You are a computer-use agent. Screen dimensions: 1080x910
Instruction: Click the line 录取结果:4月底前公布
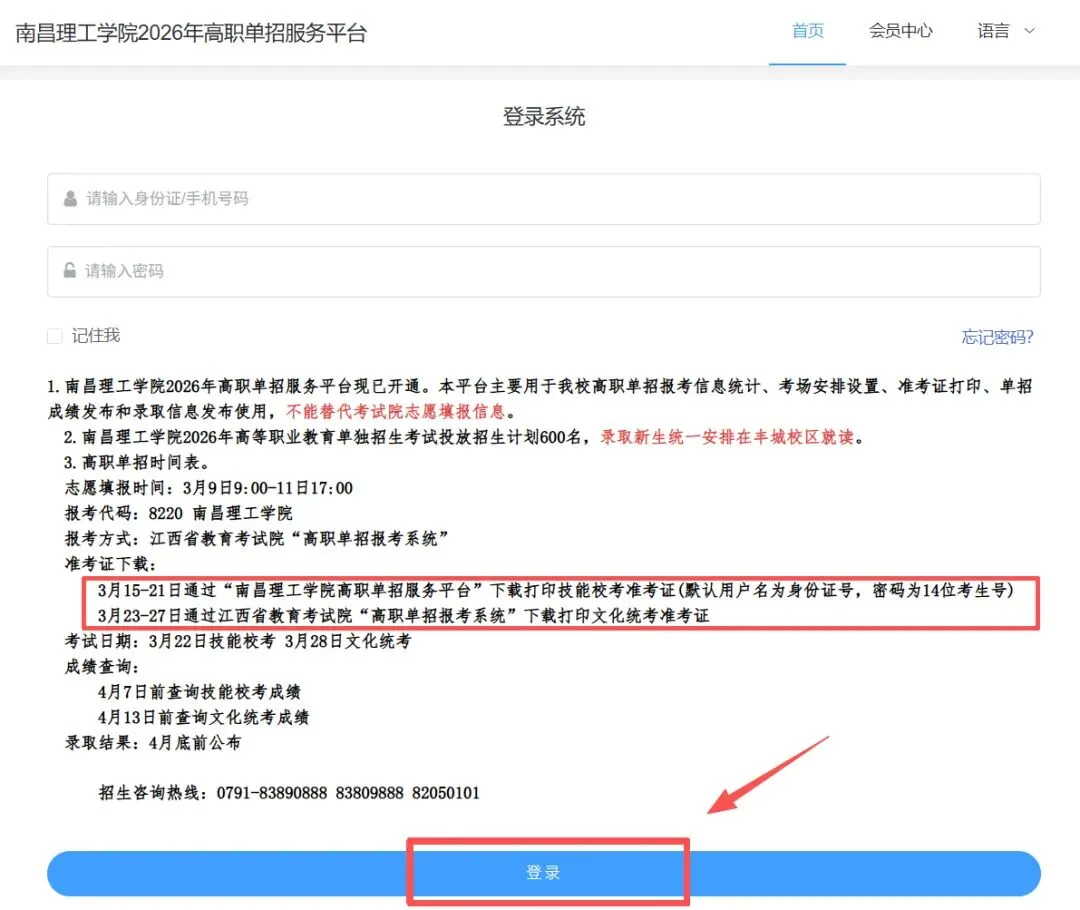[x=153, y=743]
